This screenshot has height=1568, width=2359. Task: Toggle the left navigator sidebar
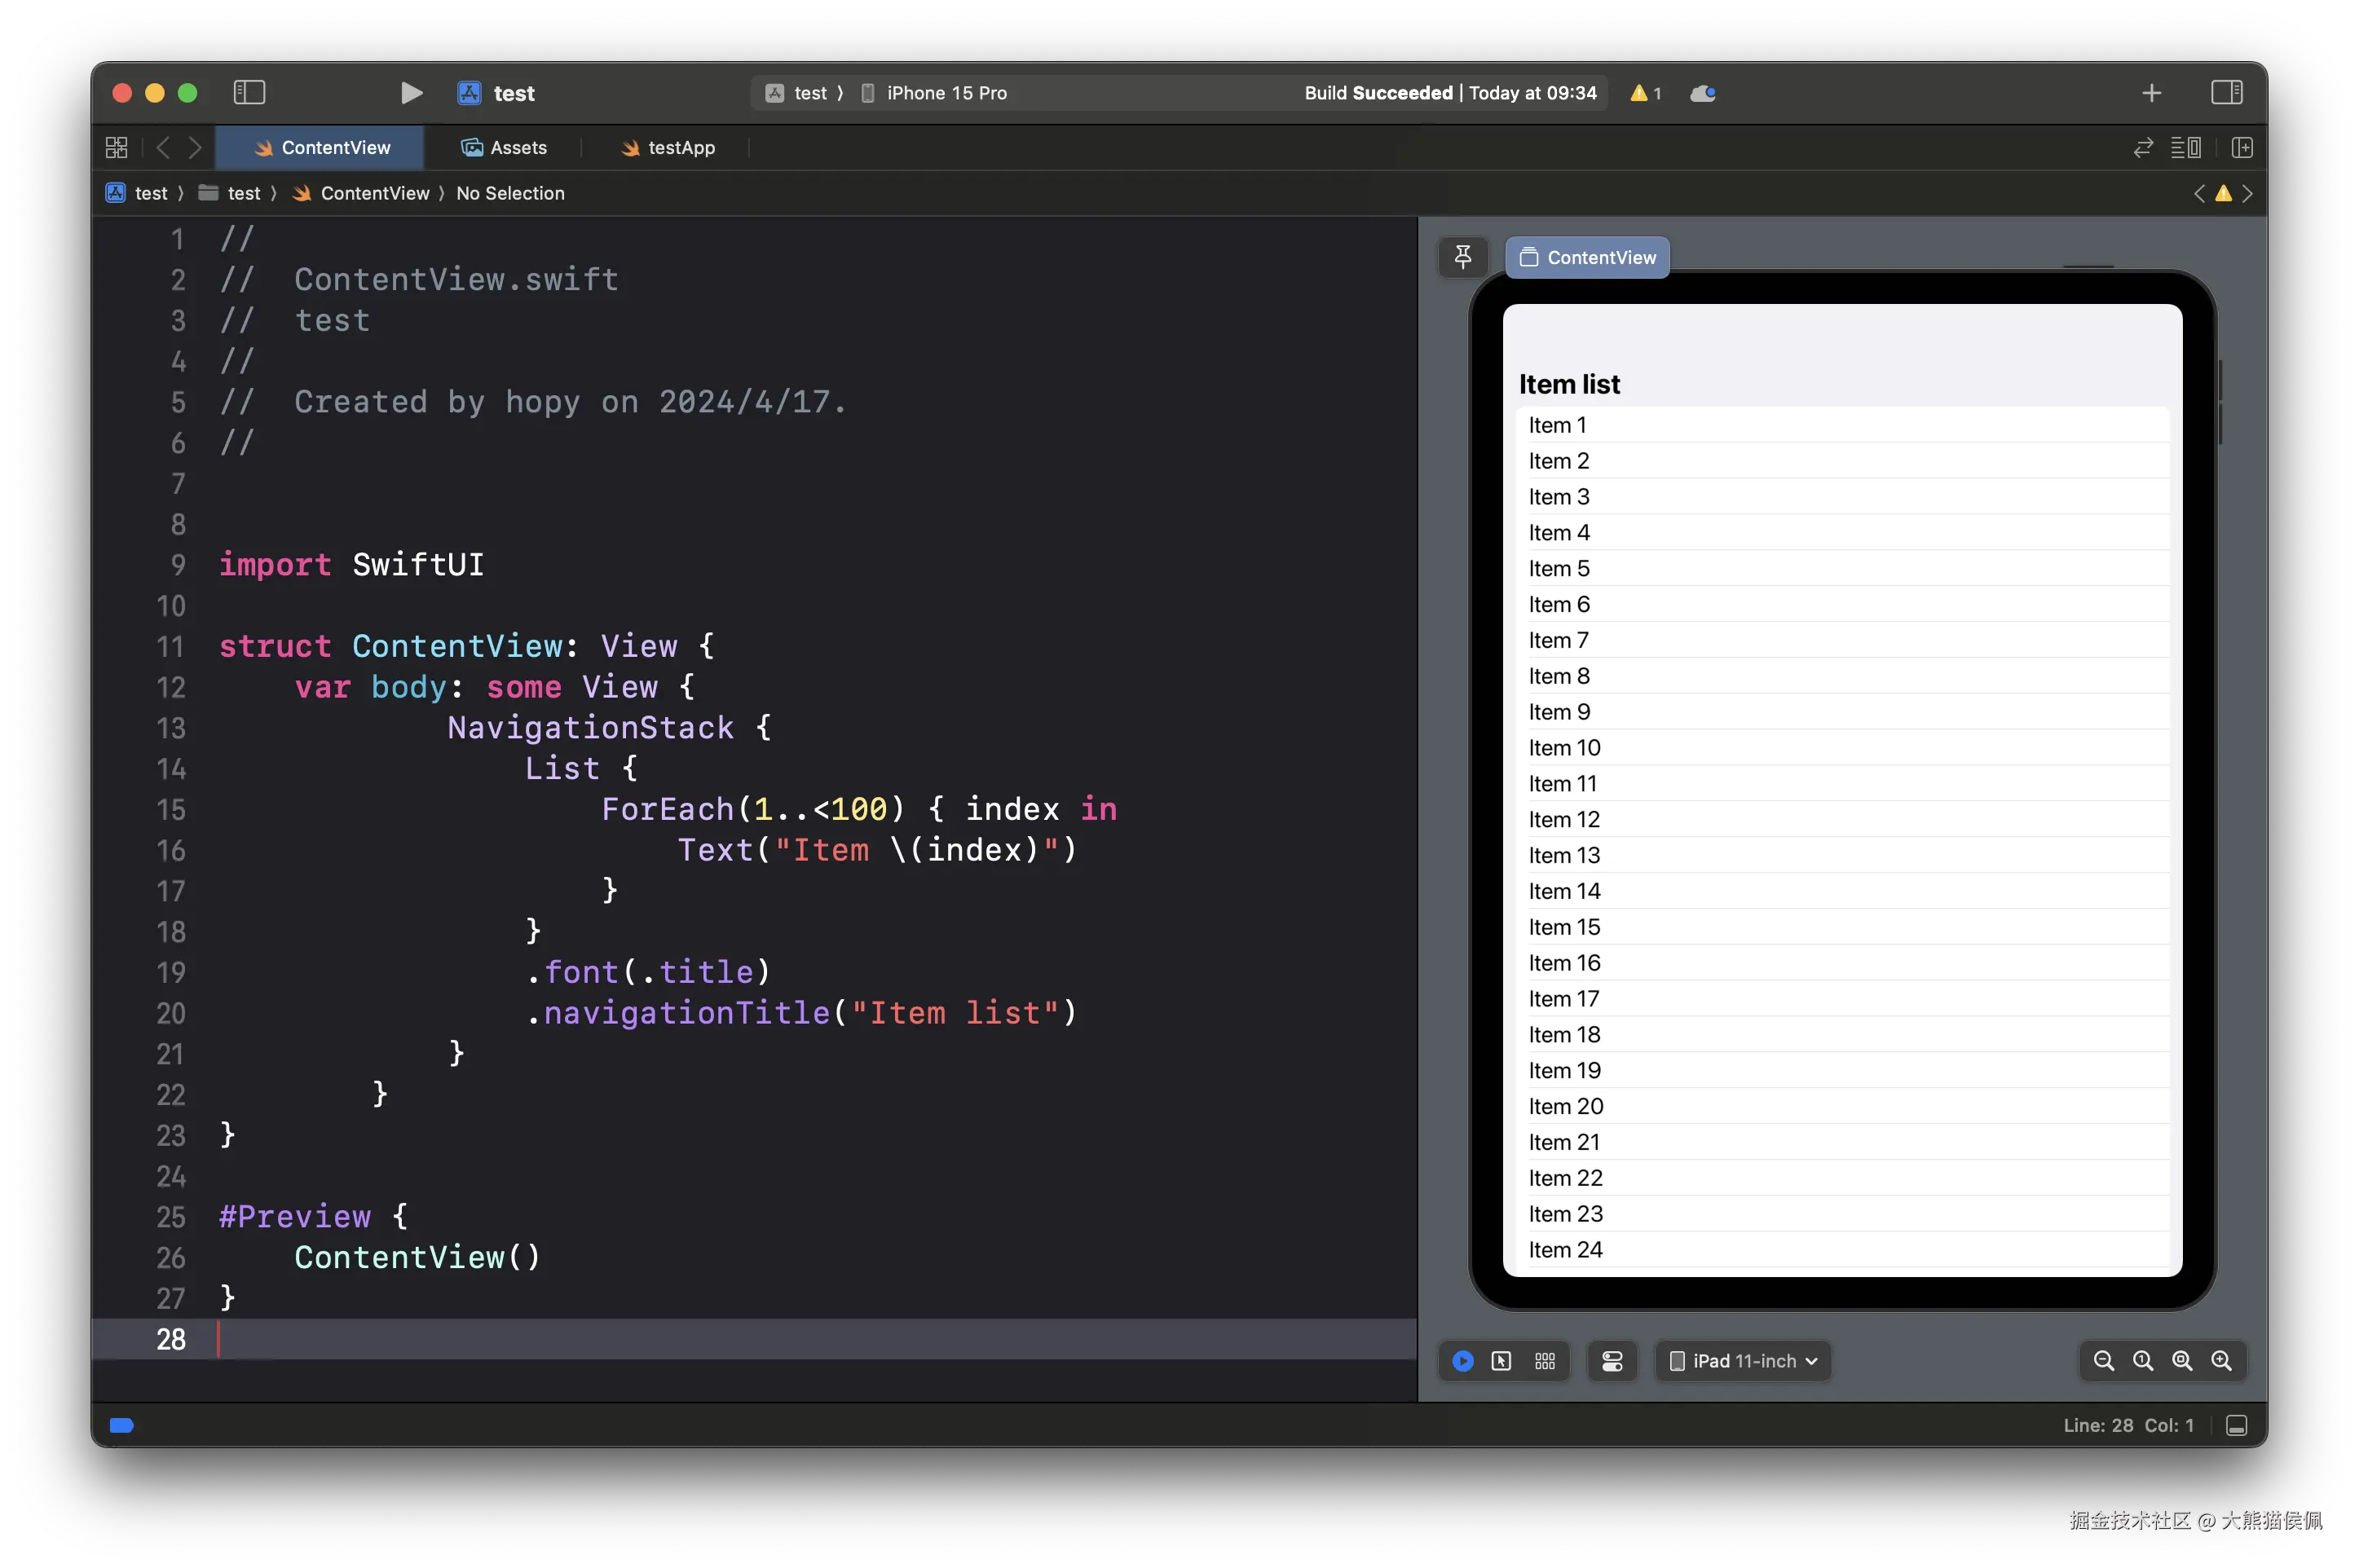[x=249, y=93]
